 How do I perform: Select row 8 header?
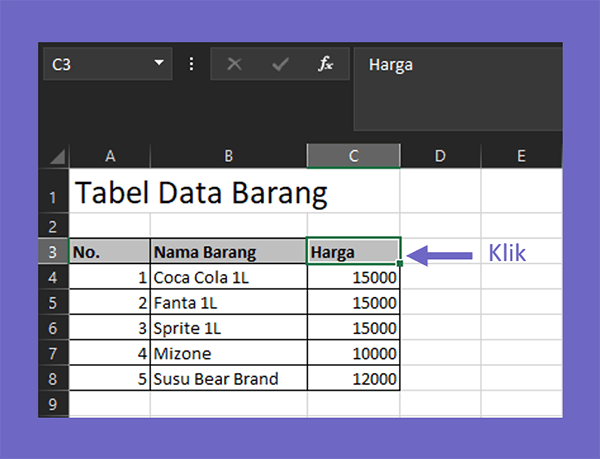coord(54,378)
